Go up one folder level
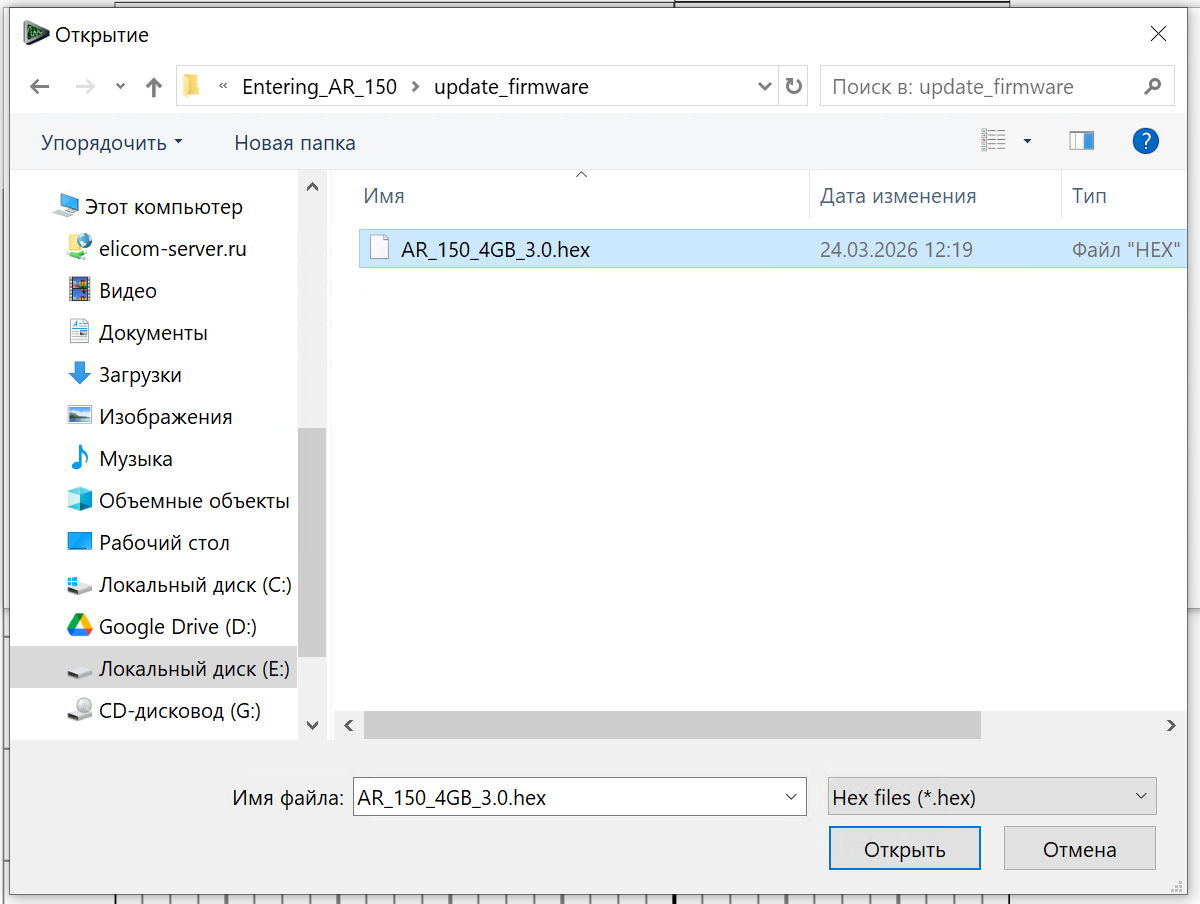This screenshot has width=1200, height=904. (x=153, y=87)
